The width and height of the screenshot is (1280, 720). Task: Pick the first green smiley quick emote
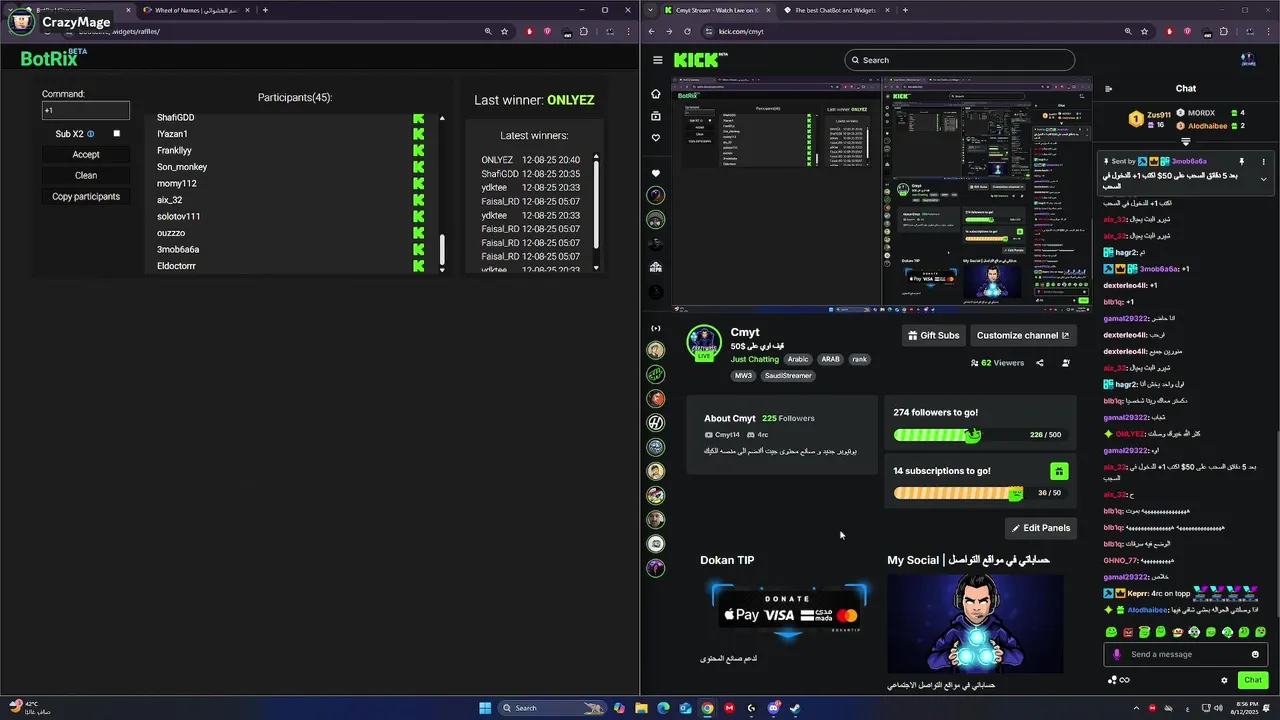pos(1112,632)
